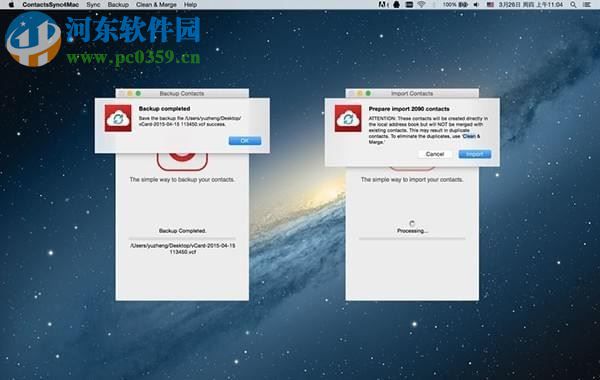Click the Adobe icon in the menu bar
This screenshot has width=600, height=380.
pos(382,5)
